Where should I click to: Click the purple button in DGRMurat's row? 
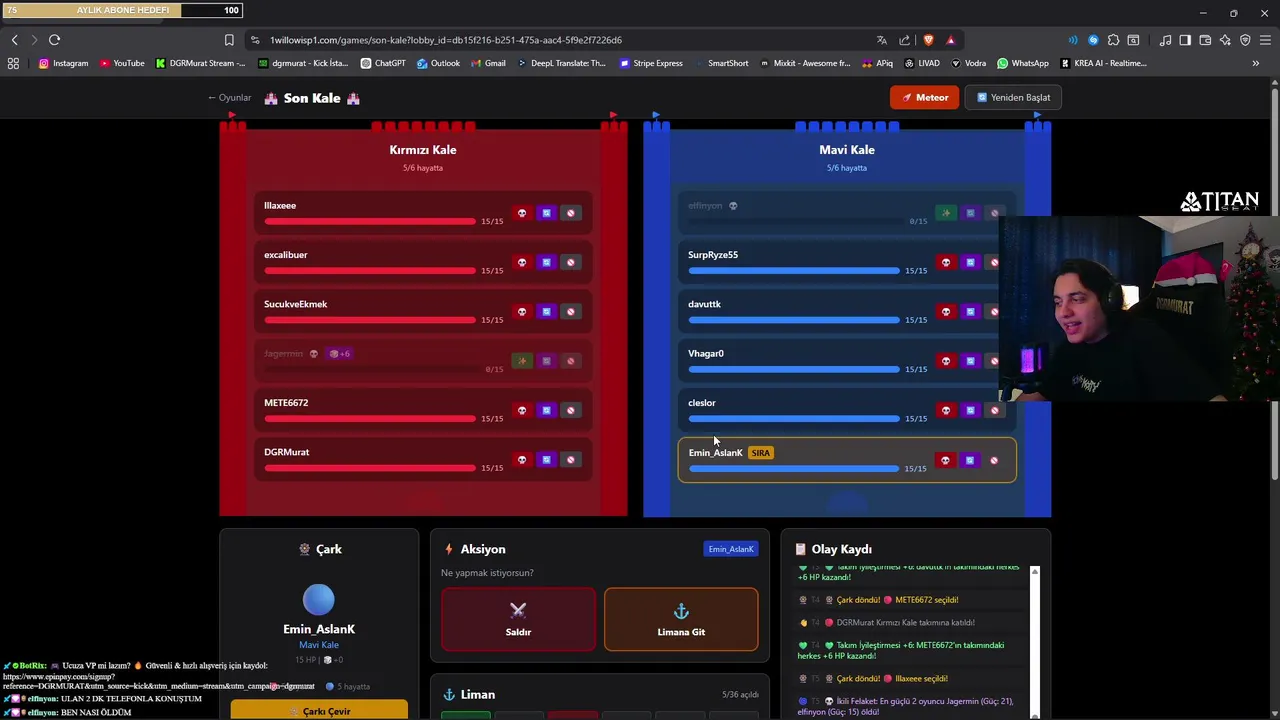click(x=546, y=460)
